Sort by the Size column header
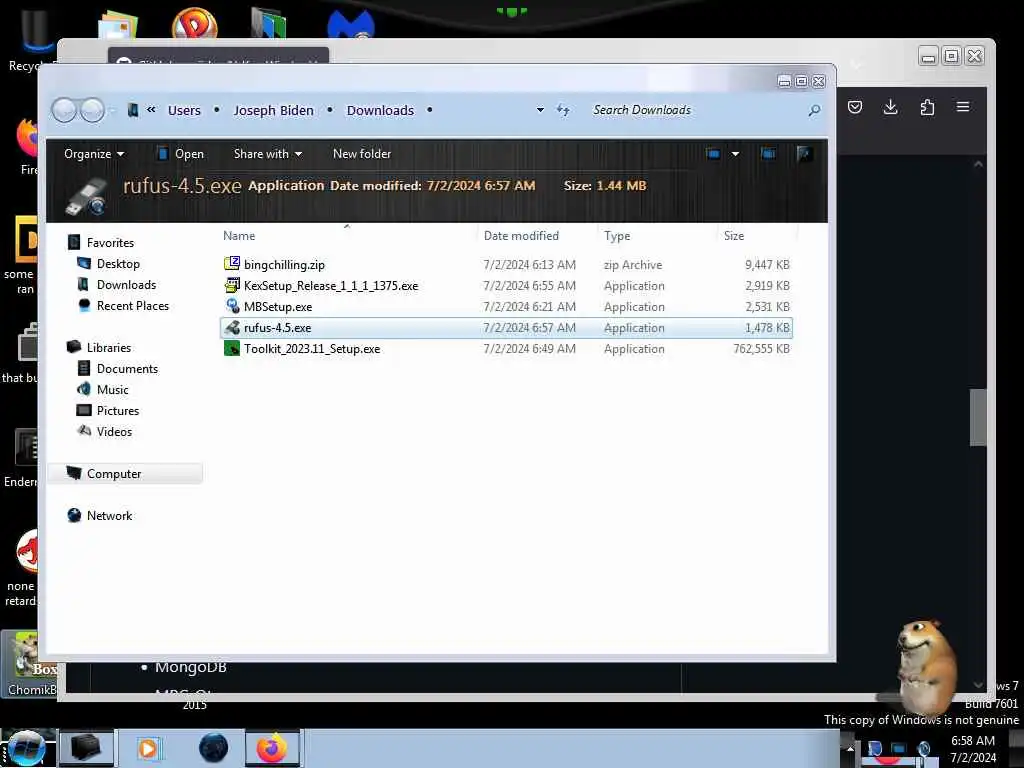This screenshot has width=1024, height=768. pyautogui.click(x=734, y=236)
